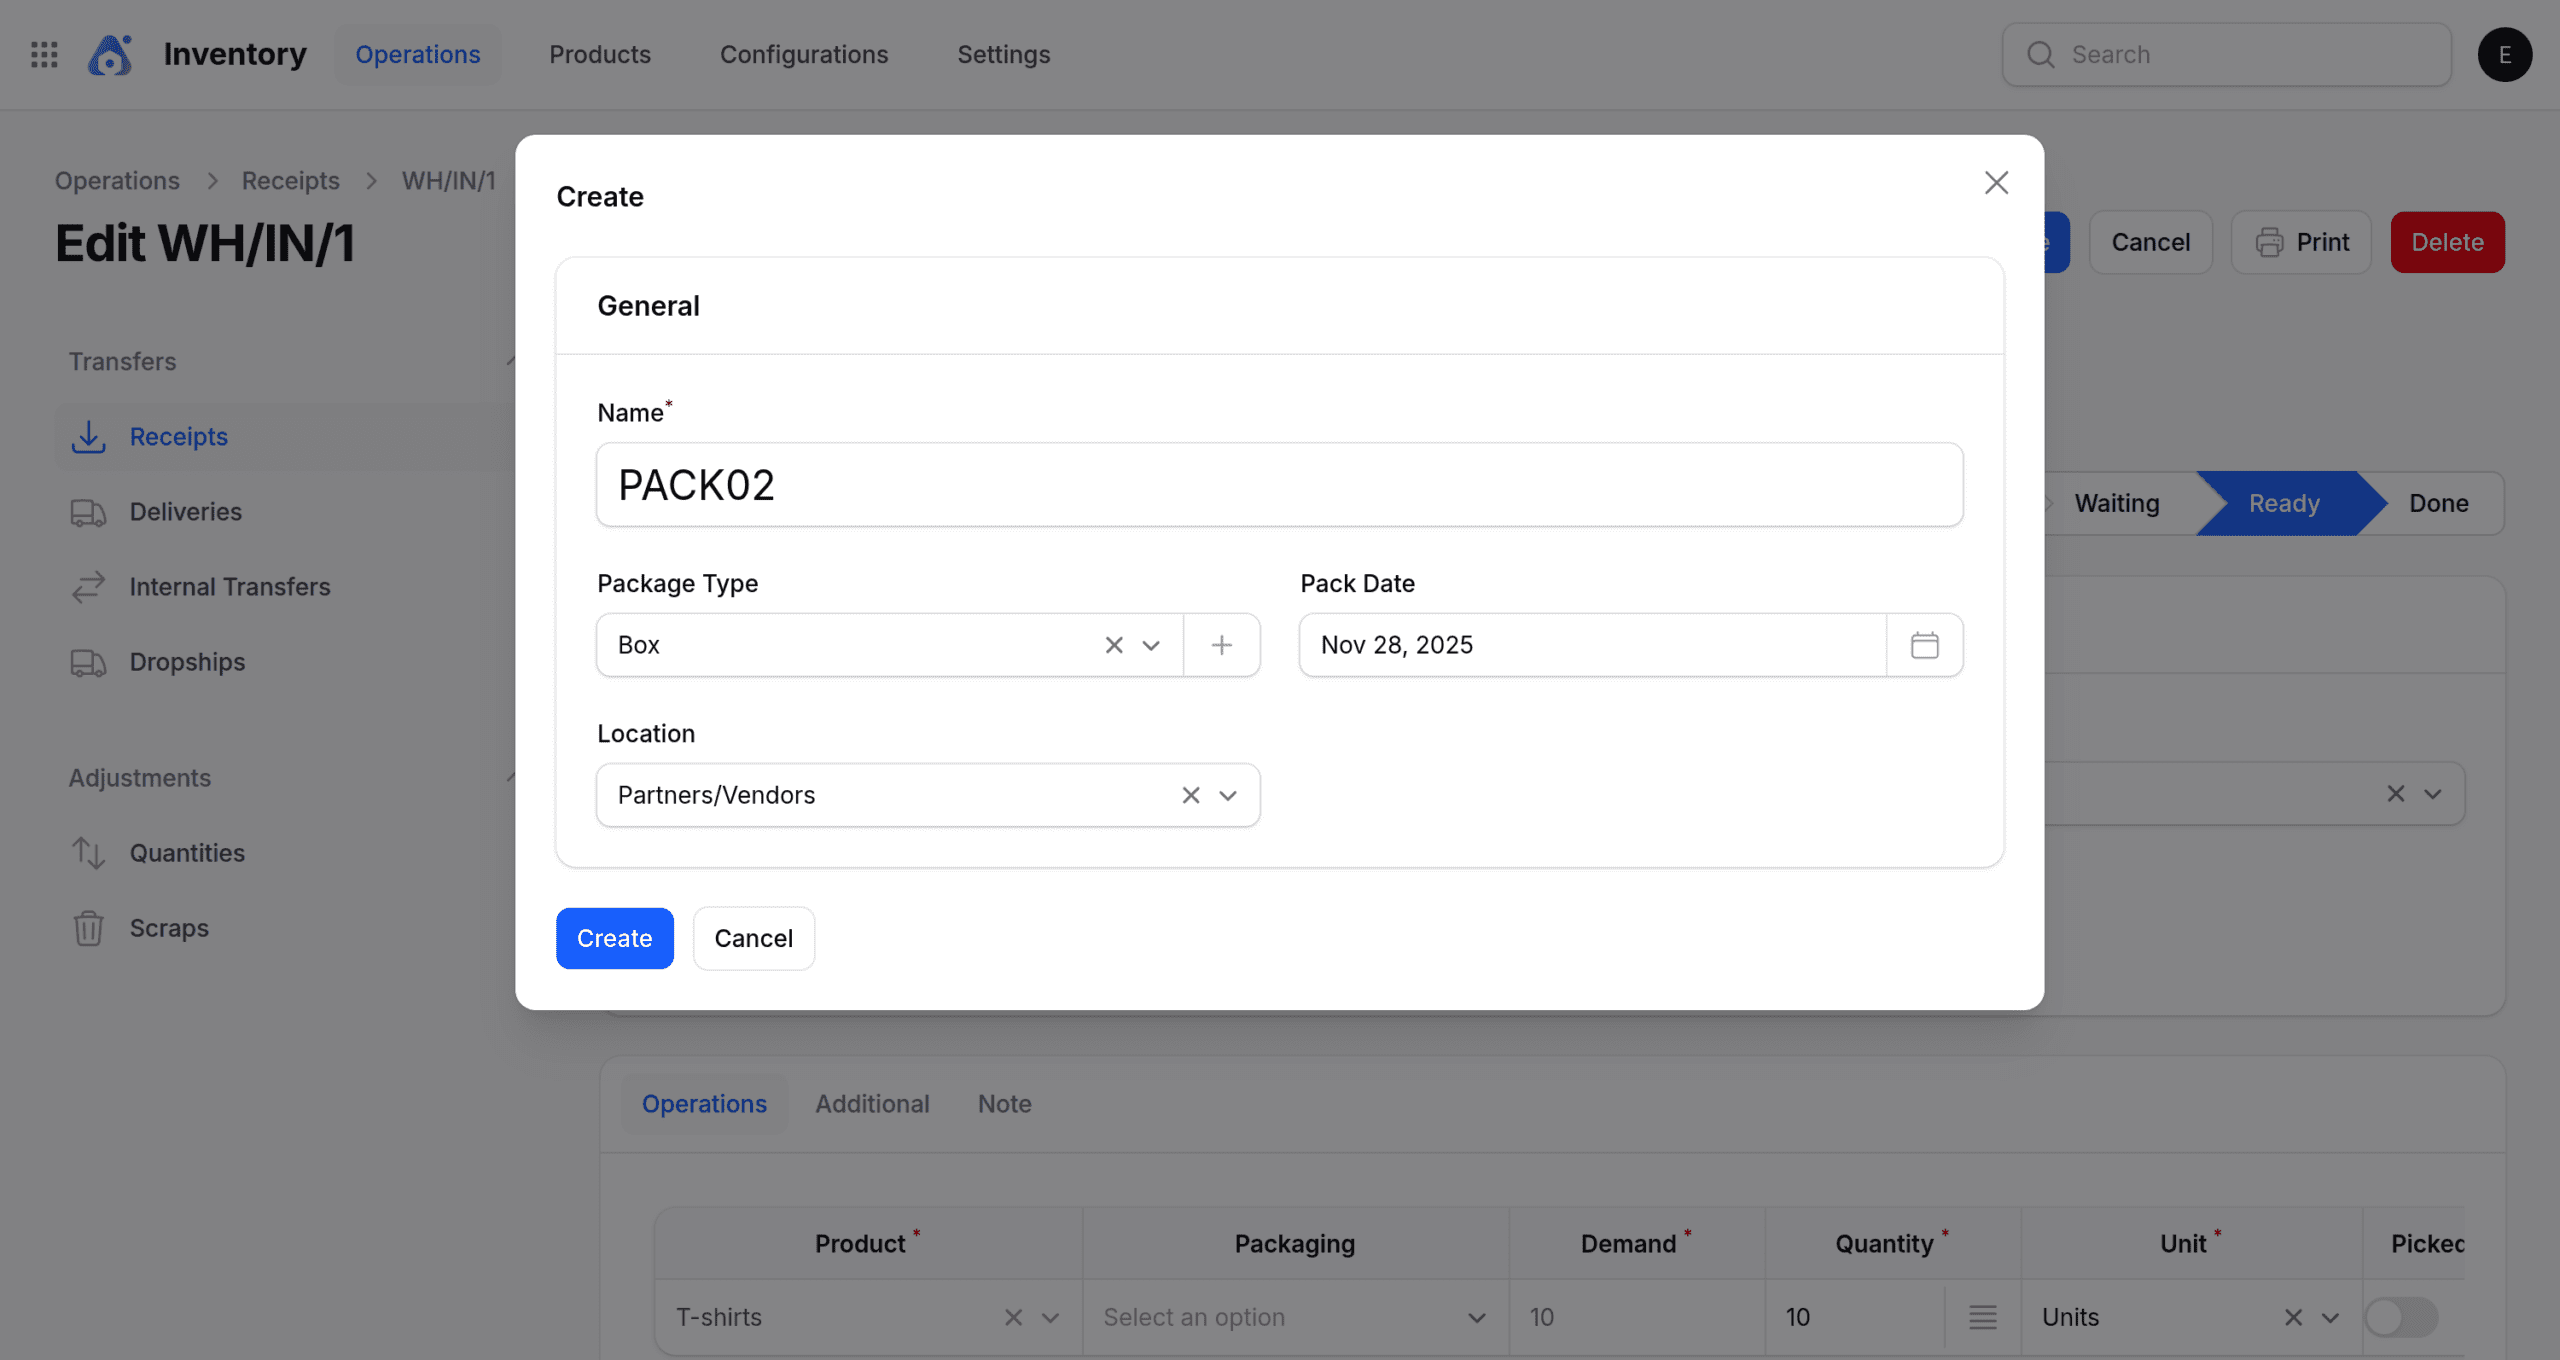Click the Quantities sidebar icon

[x=89, y=852]
